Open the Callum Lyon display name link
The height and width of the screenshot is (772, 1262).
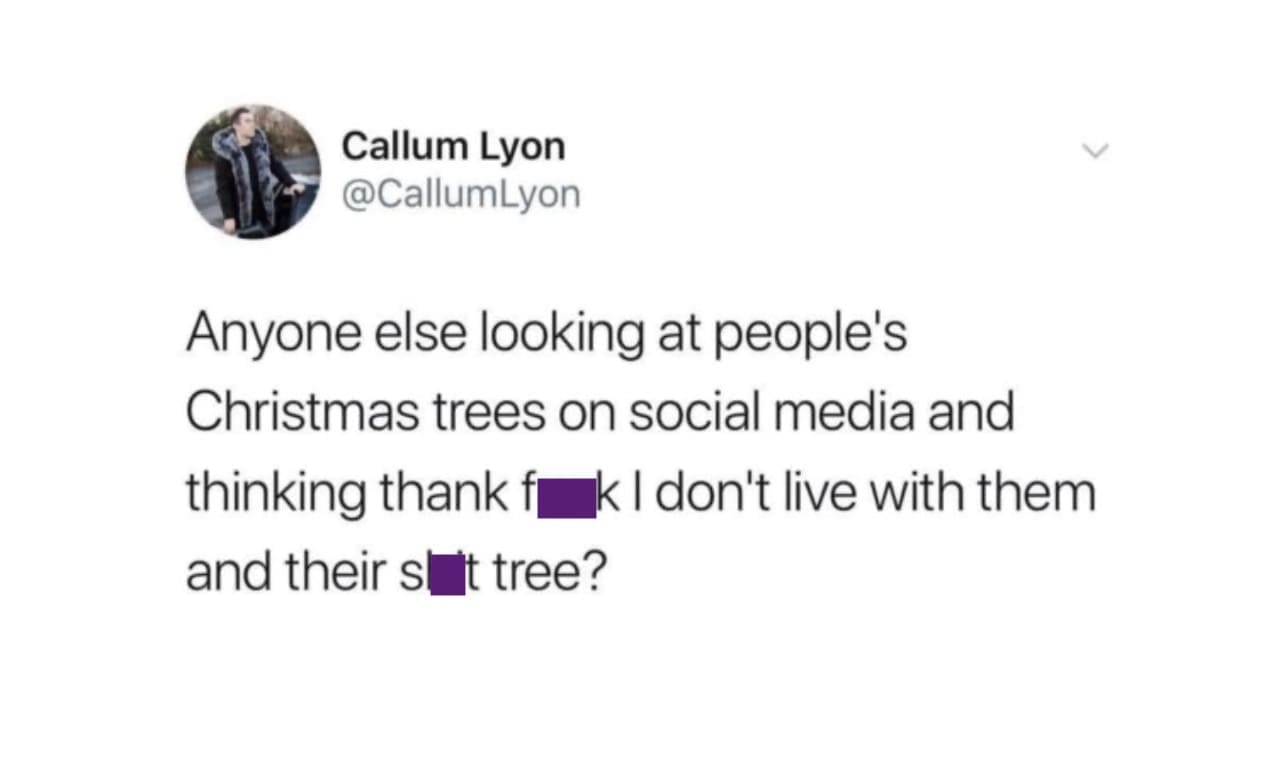[453, 147]
